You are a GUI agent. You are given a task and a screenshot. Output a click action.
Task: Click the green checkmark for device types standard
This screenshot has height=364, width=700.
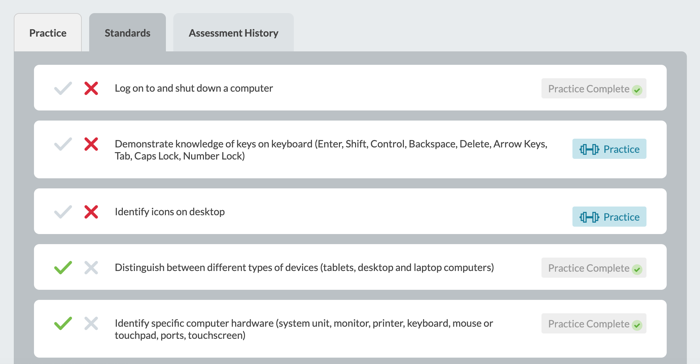(63, 267)
